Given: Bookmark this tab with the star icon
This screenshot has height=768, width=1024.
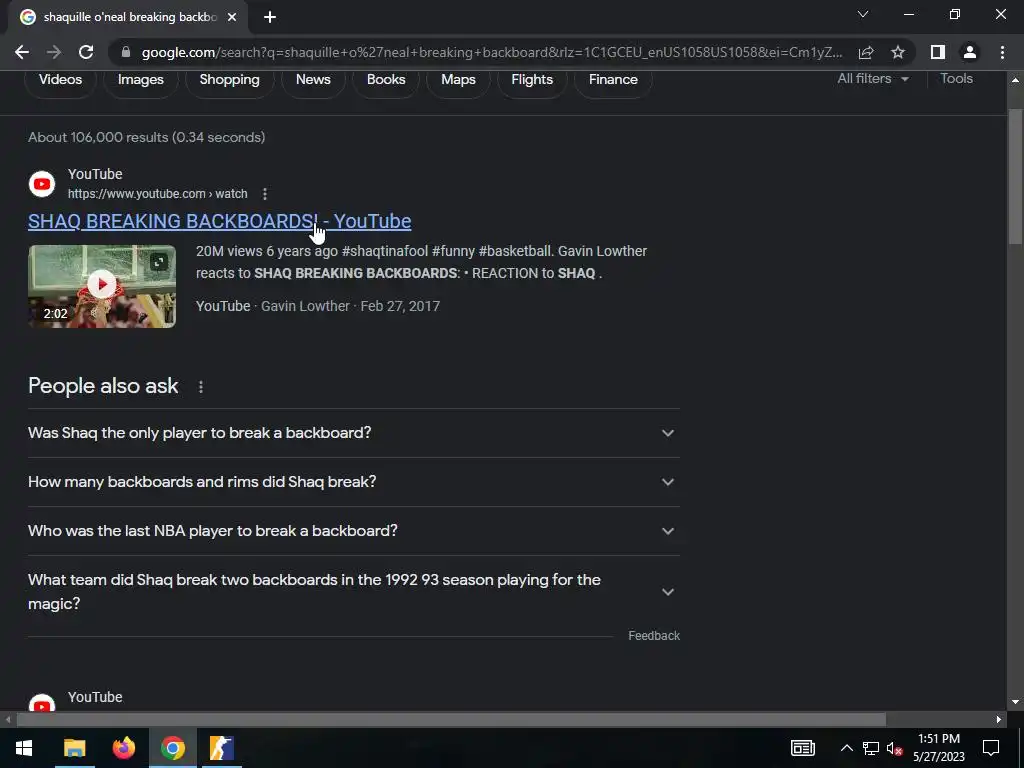Looking at the screenshot, I should [x=898, y=52].
